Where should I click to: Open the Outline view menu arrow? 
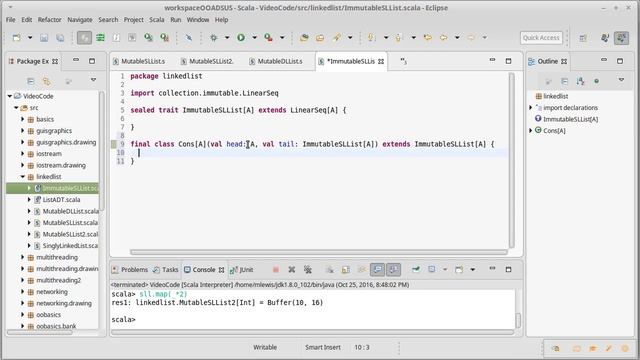tap(621, 80)
